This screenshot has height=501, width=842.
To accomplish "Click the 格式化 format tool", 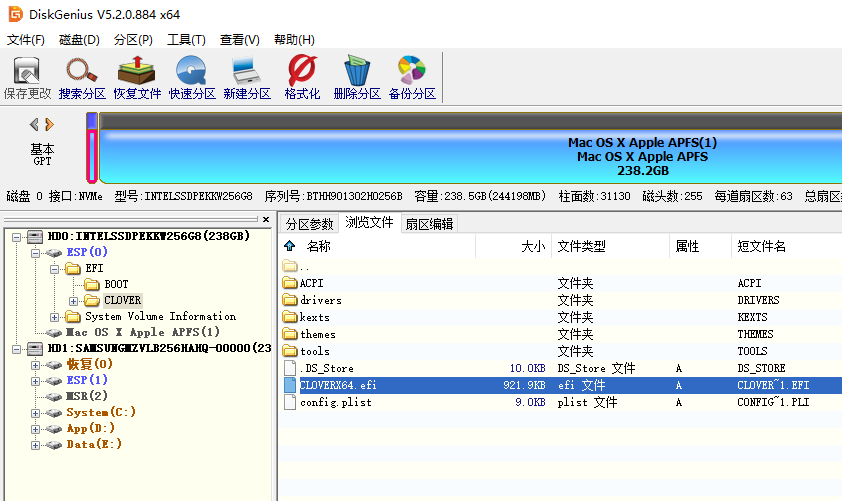I will tap(302, 78).
